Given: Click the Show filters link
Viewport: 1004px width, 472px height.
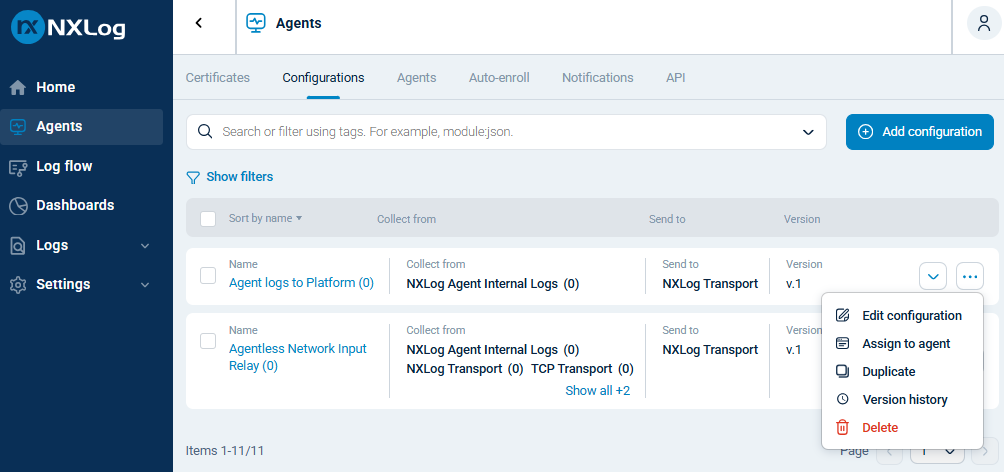Looking at the screenshot, I should click(x=239, y=177).
